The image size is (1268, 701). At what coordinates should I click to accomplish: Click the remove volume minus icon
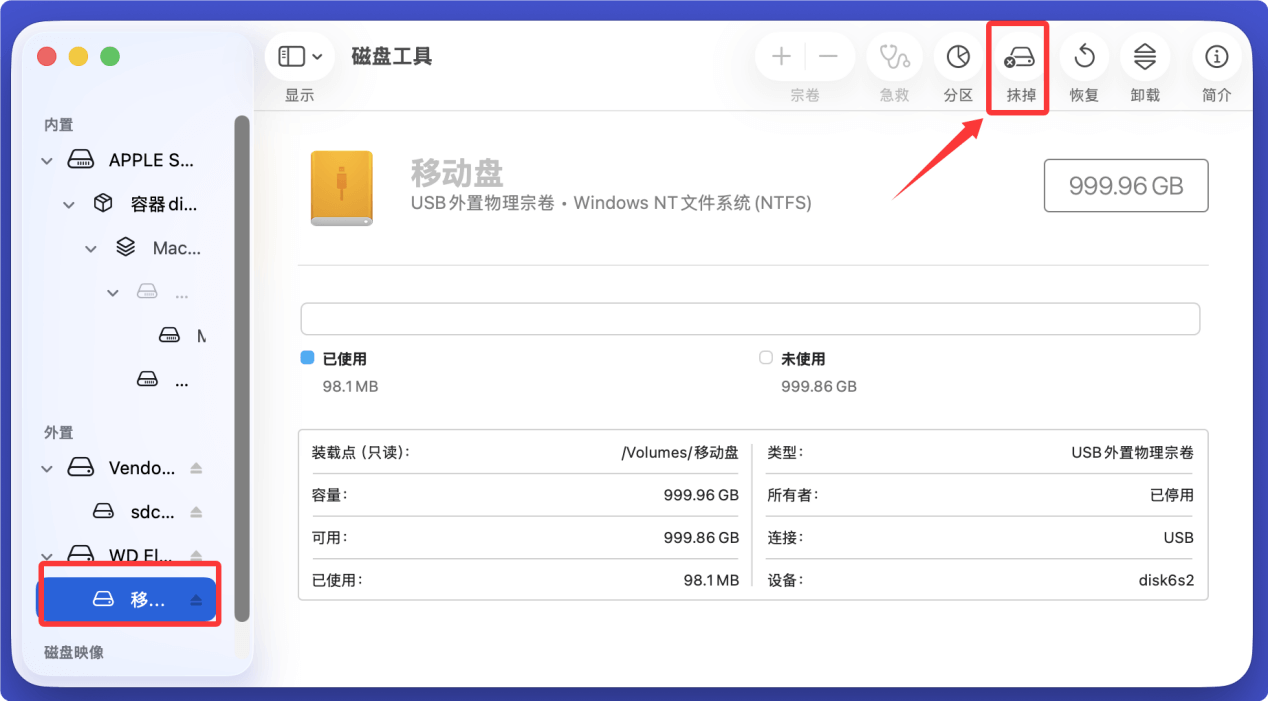[x=828, y=57]
